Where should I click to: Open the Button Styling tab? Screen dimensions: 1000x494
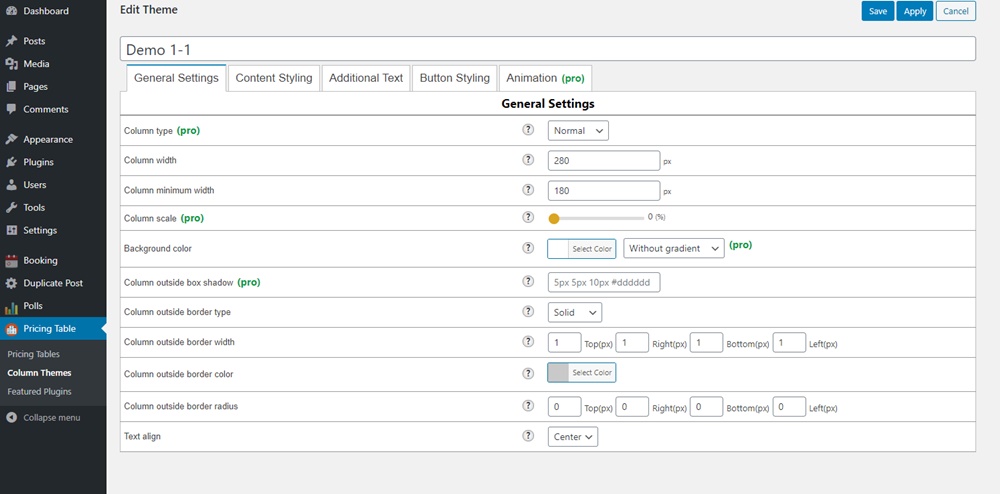(455, 78)
